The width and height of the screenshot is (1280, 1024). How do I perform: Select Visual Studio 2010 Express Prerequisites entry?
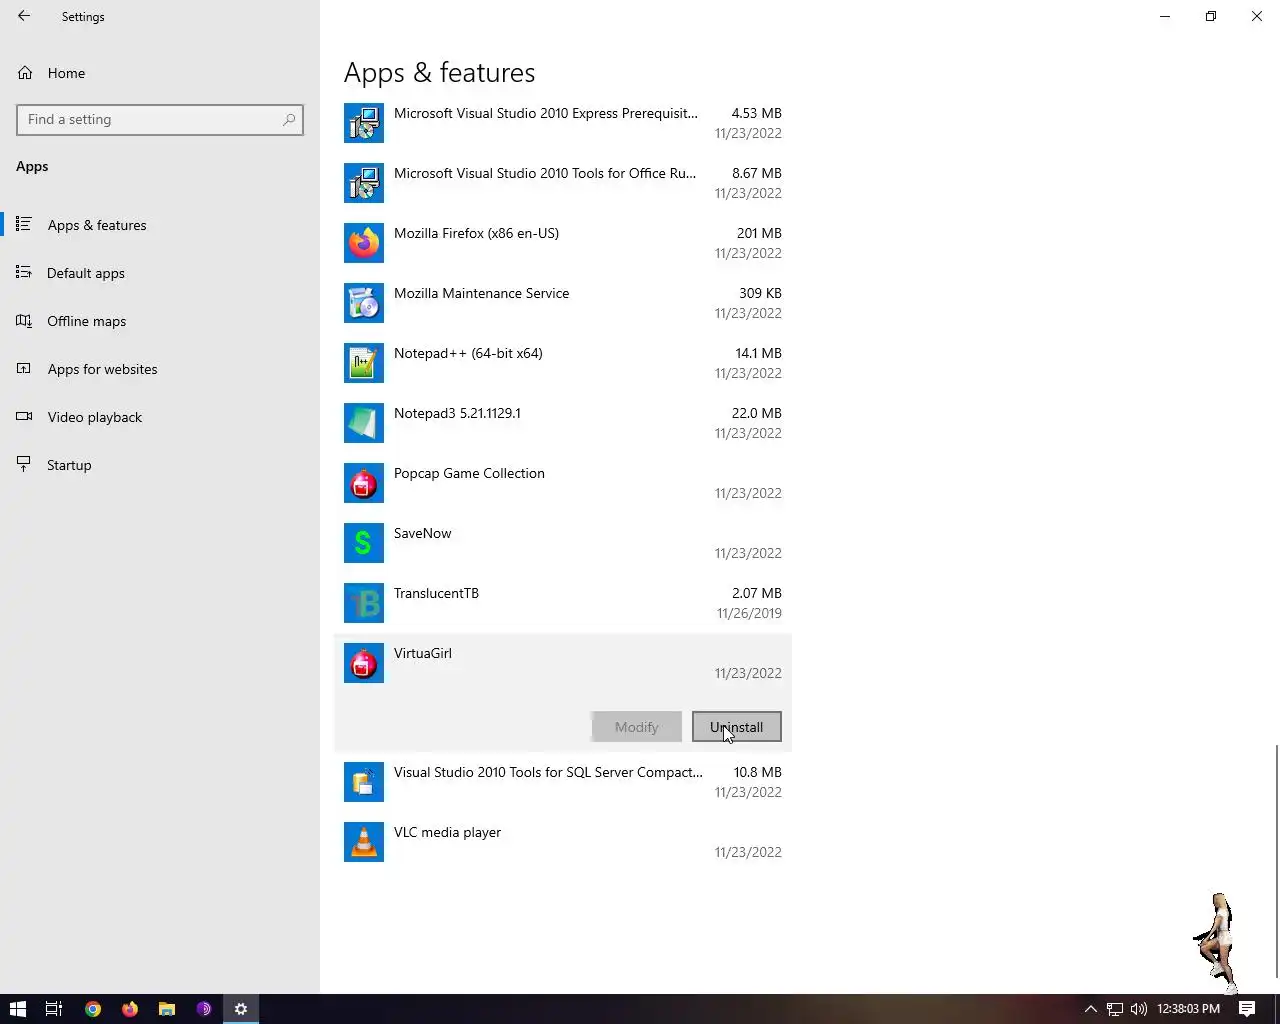click(x=563, y=123)
